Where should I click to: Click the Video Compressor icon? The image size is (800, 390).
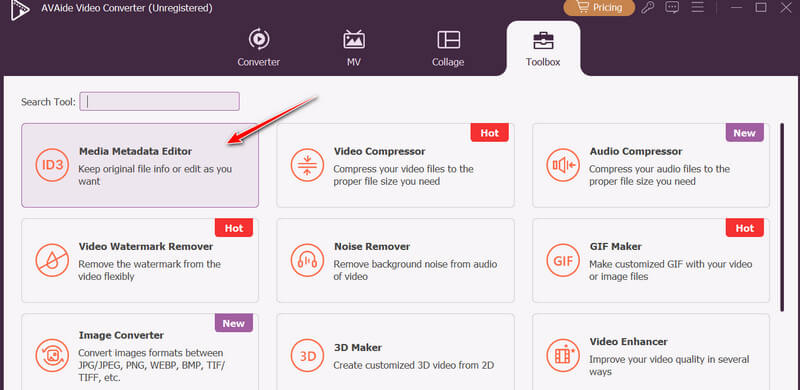[x=307, y=165]
